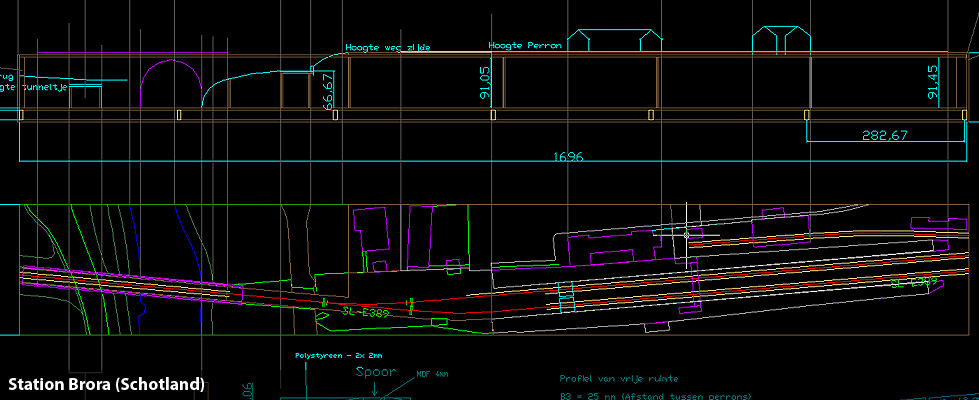Click the crosshair cursor pickbox
This screenshot has height=400, width=979.
[x=687, y=235]
